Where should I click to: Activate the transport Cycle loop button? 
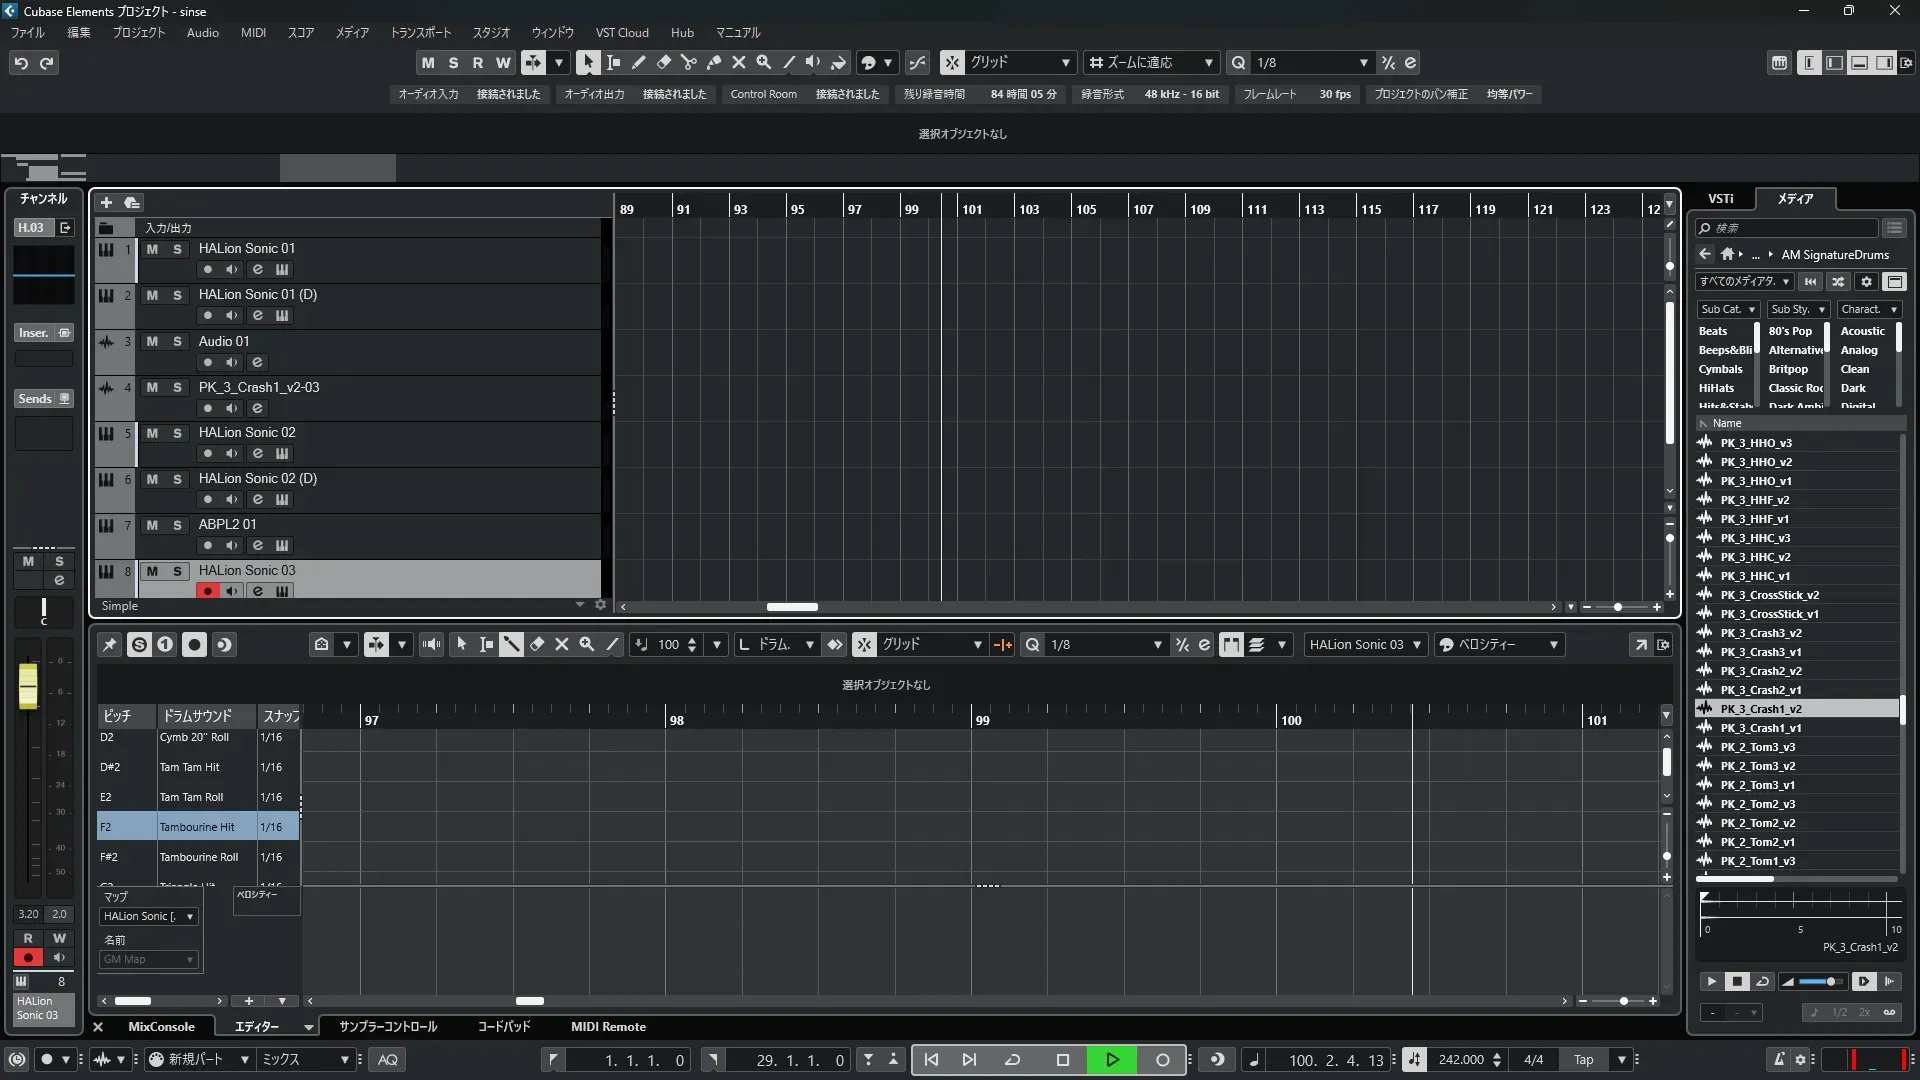(1012, 1060)
